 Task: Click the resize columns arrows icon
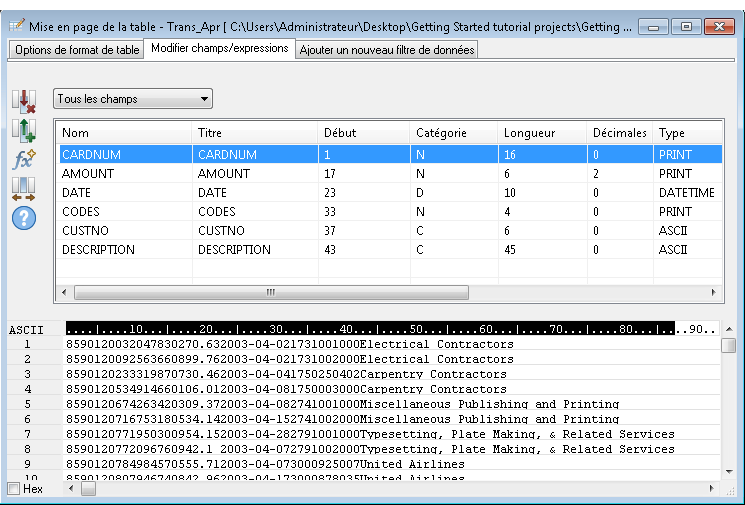tap(23, 188)
